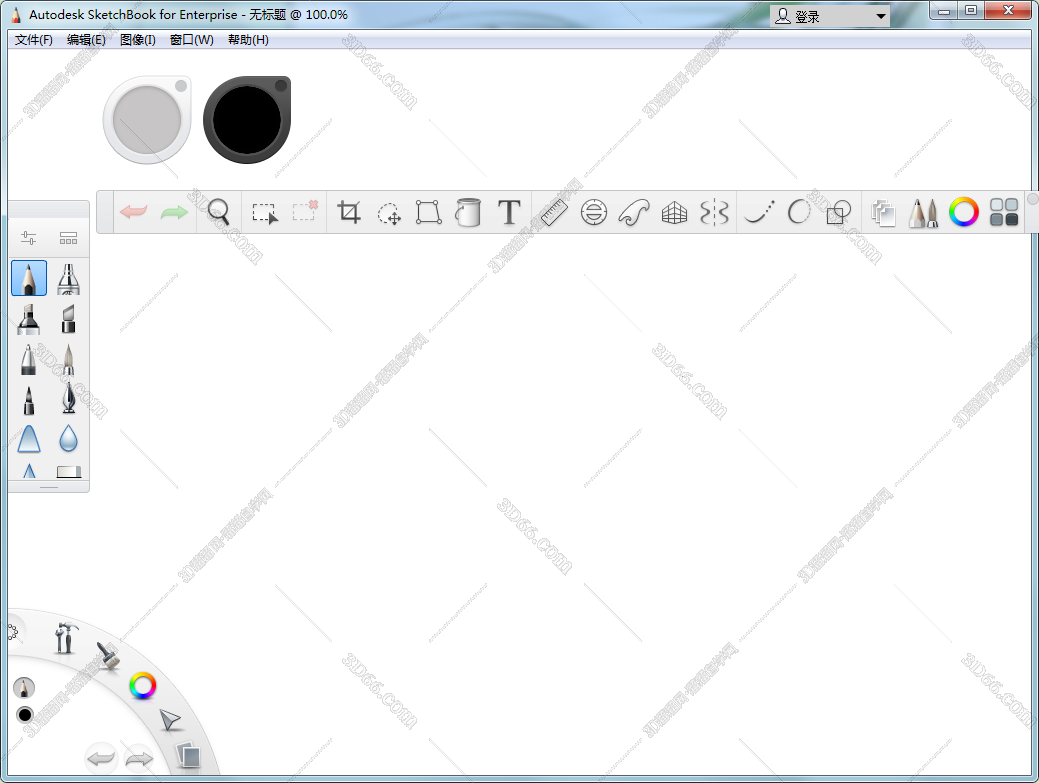This screenshot has height=783, width=1039.
Task: Click the Zoom magnifier tool
Action: (x=218, y=212)
